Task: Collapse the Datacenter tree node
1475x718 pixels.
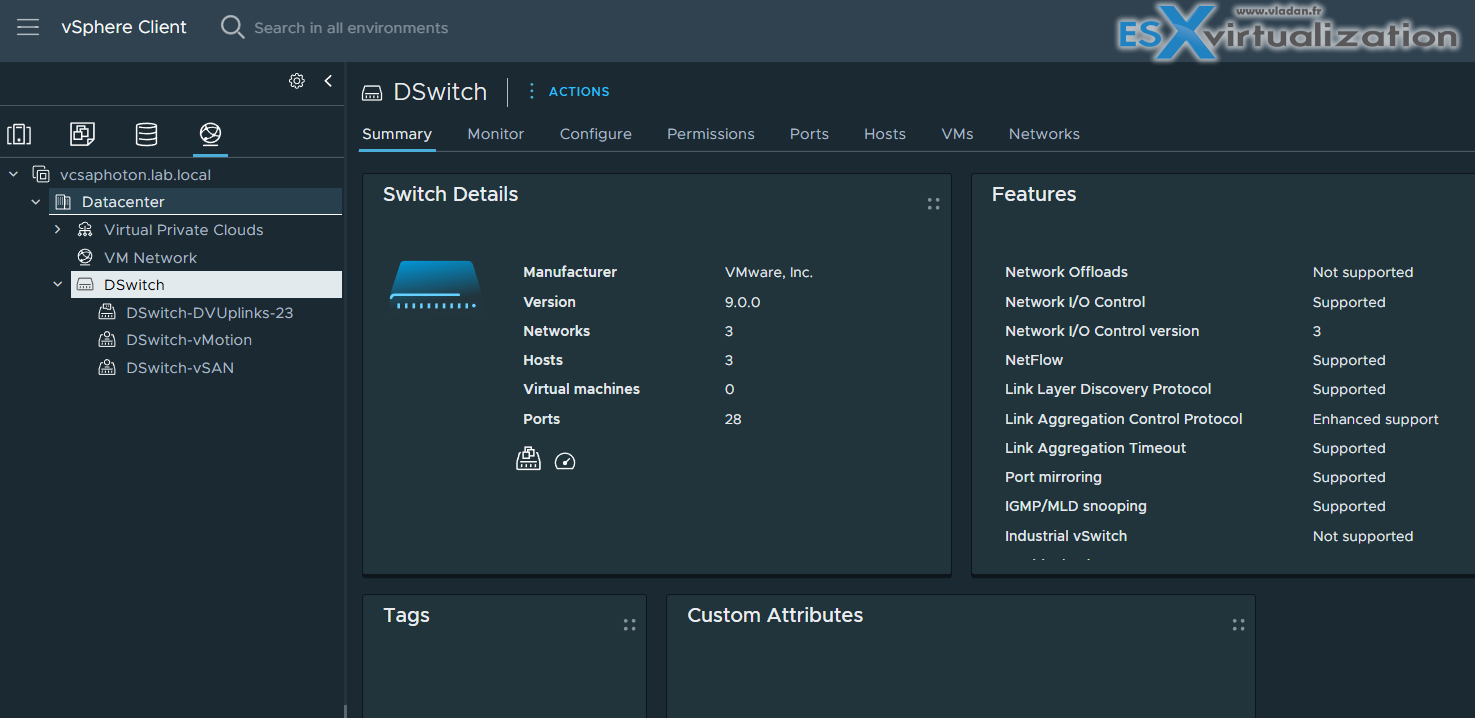Action: (36, 202)
